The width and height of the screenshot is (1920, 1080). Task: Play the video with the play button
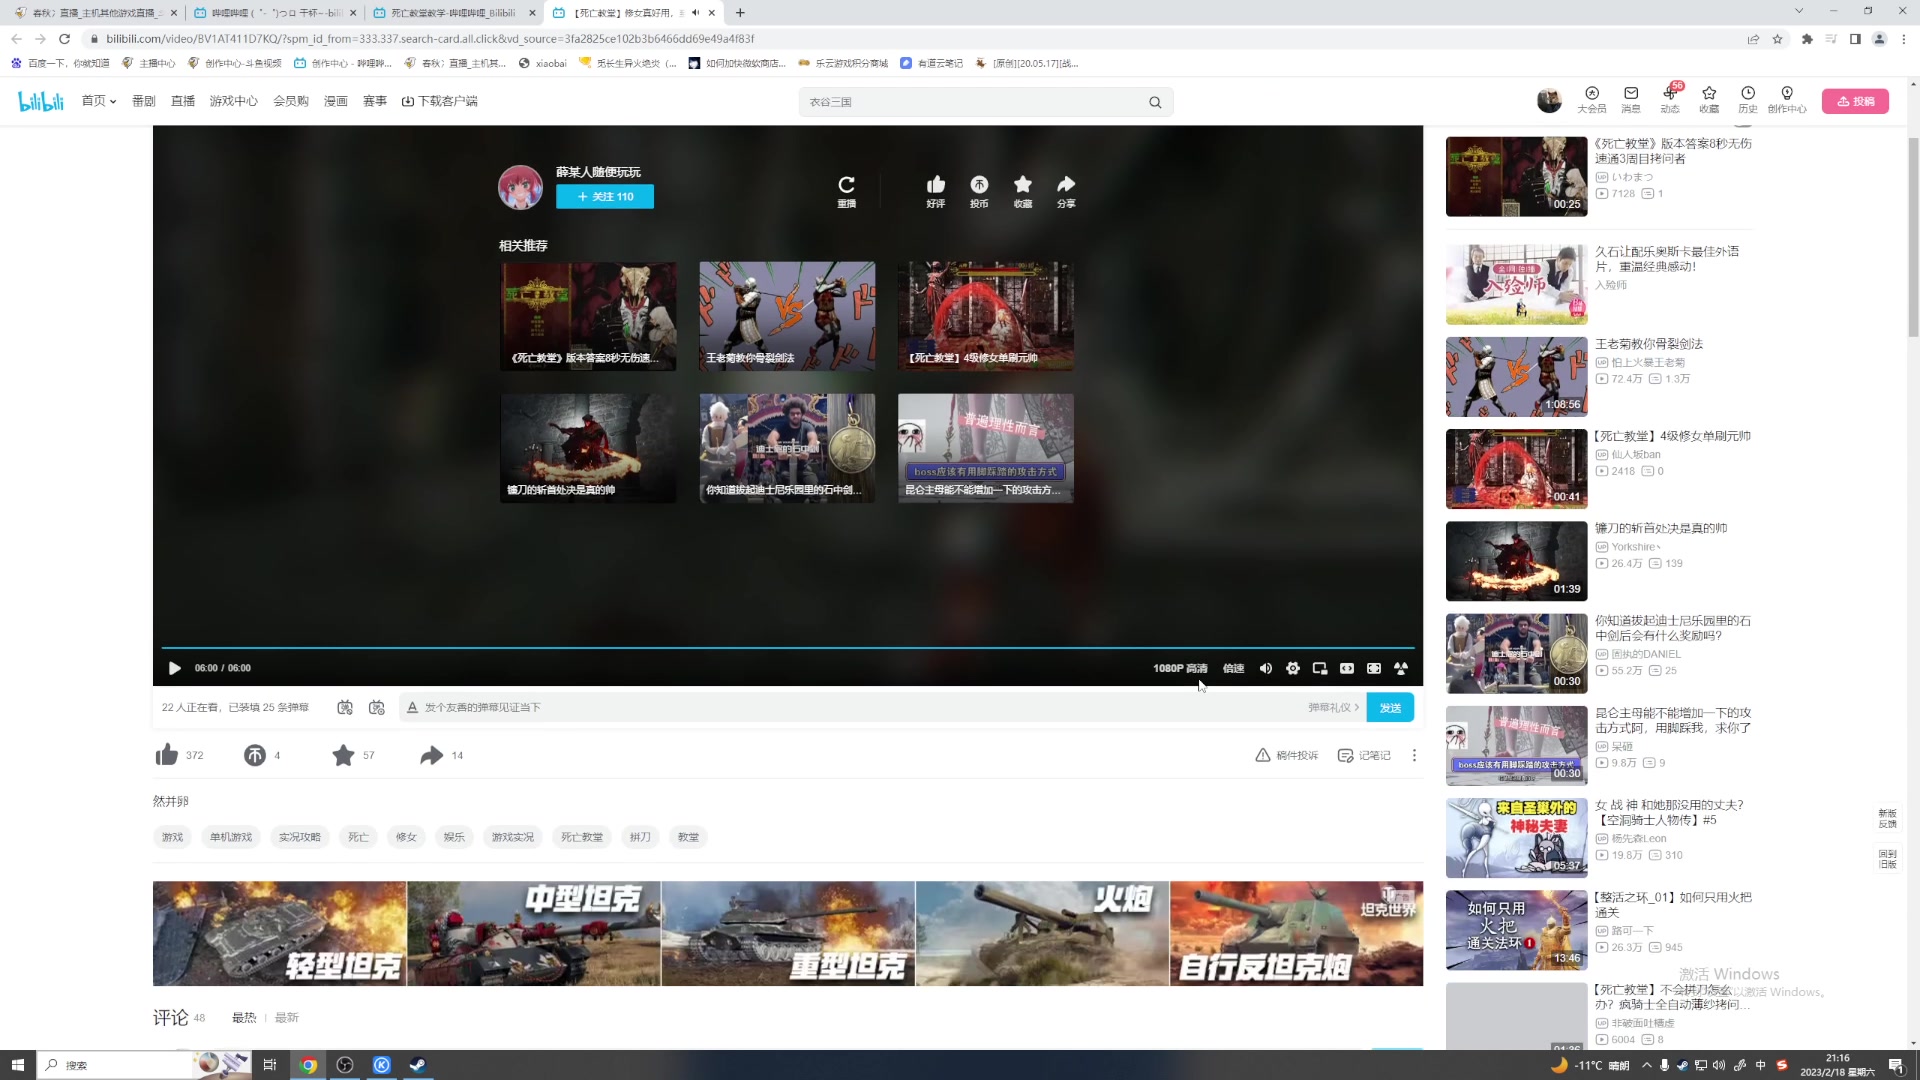tap(175, 668)
